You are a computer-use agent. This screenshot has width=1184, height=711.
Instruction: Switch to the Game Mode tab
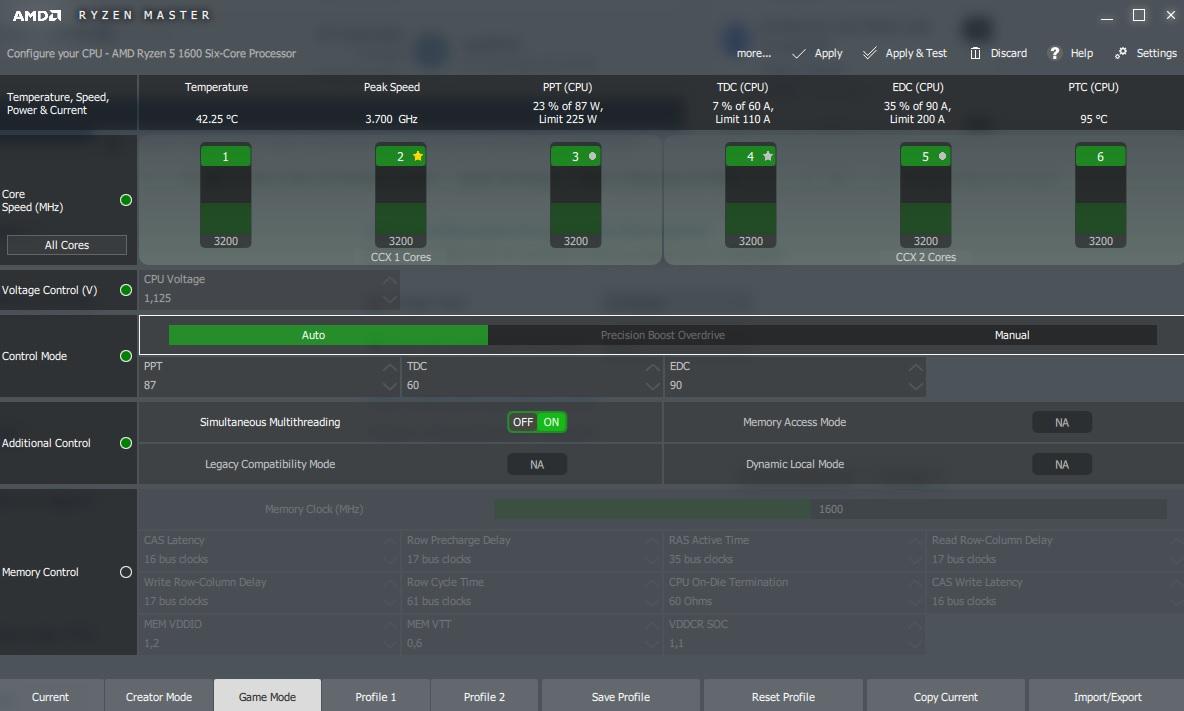pos(267,697)
